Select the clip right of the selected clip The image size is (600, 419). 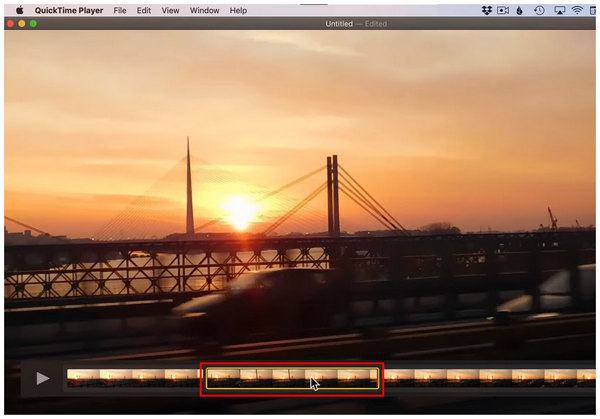coord(489,378)
